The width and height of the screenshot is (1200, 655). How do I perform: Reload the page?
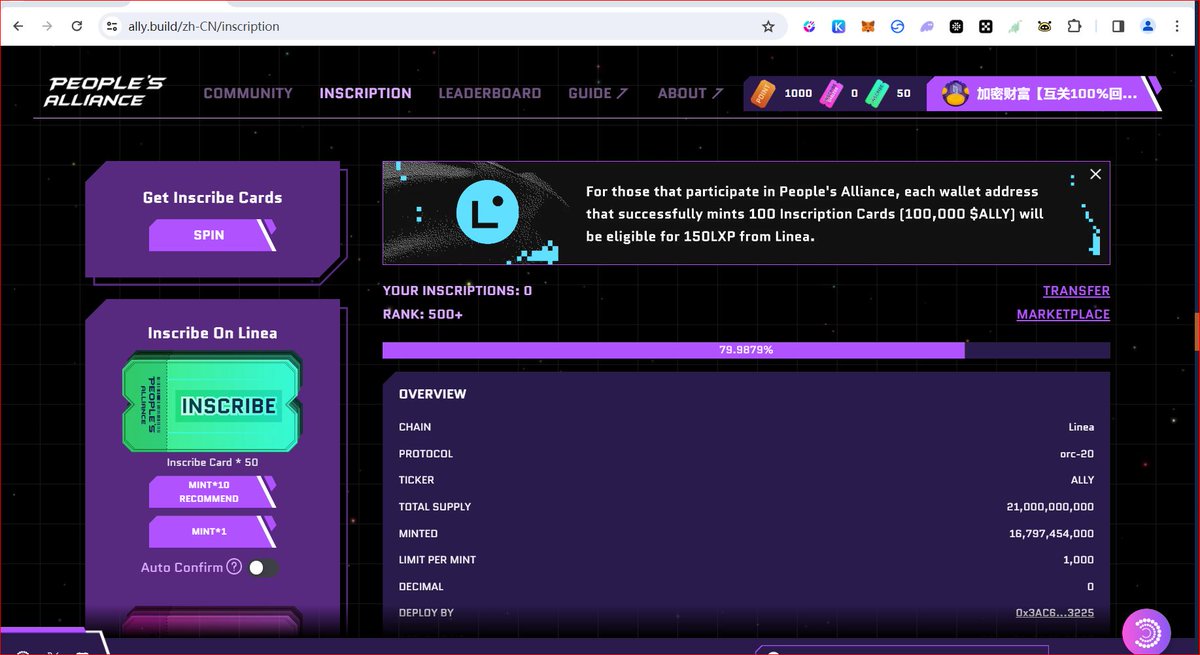(x=77, y=27)
